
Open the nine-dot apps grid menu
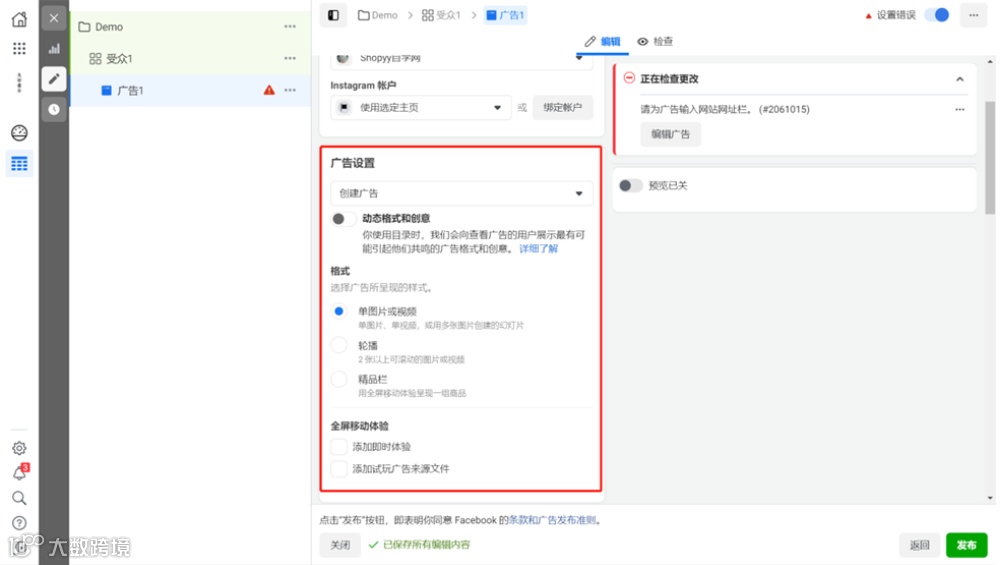19,49
